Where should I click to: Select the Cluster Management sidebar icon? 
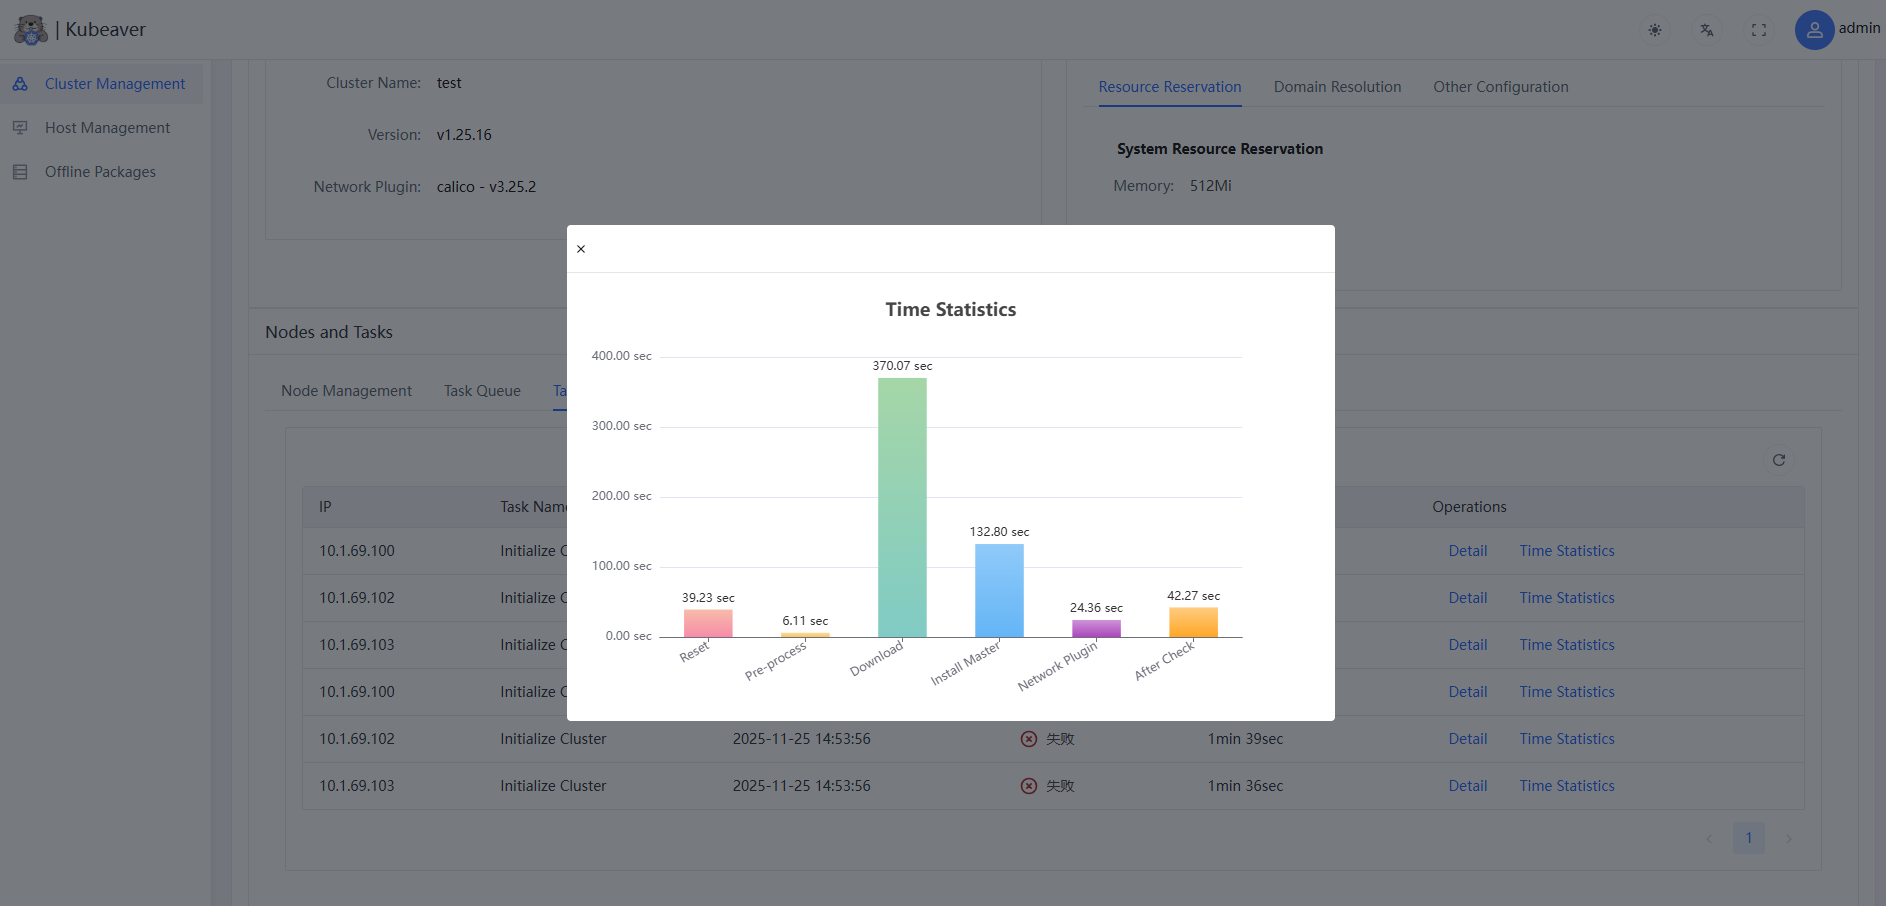click(20, 84)
